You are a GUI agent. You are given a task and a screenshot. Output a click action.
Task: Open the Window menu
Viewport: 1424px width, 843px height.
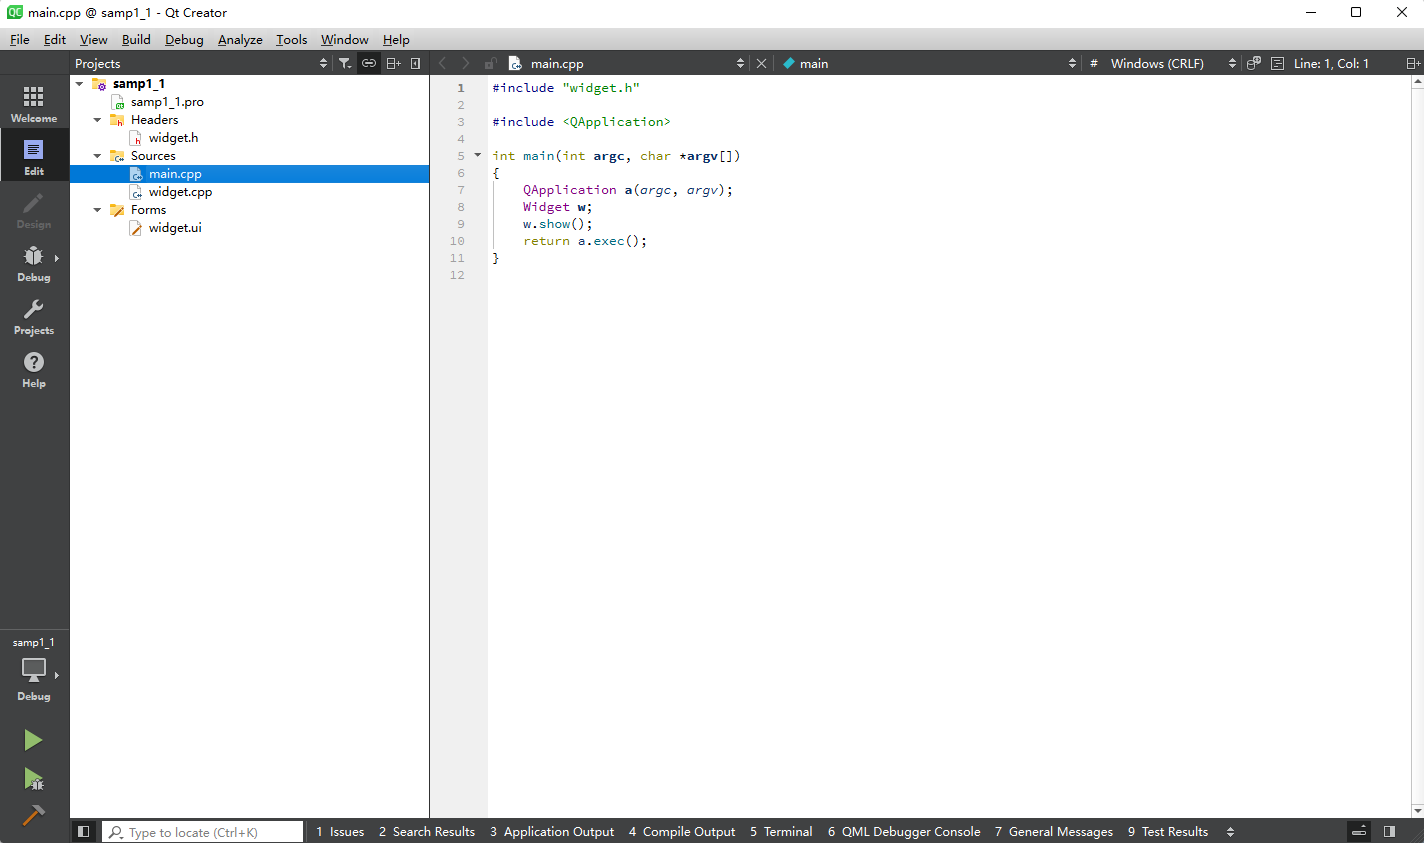tap(345, 39)
